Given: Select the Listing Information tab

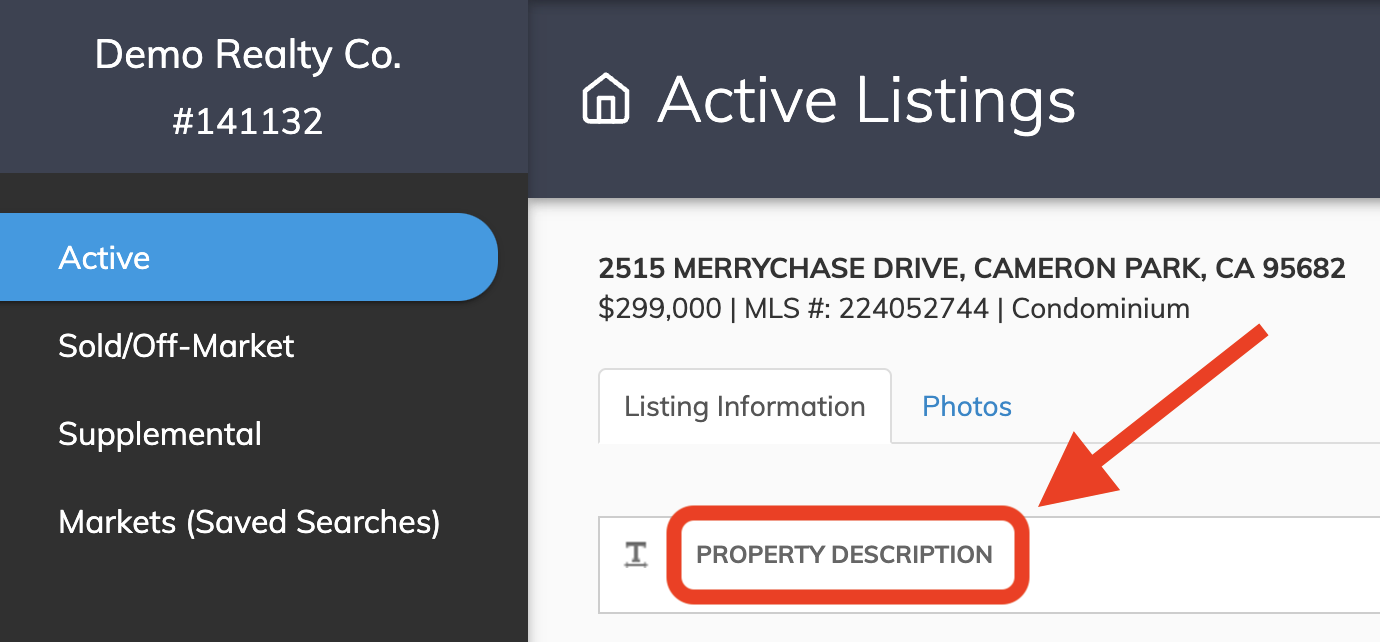Looking at the screenshot, I should click(x=745, y=407).
